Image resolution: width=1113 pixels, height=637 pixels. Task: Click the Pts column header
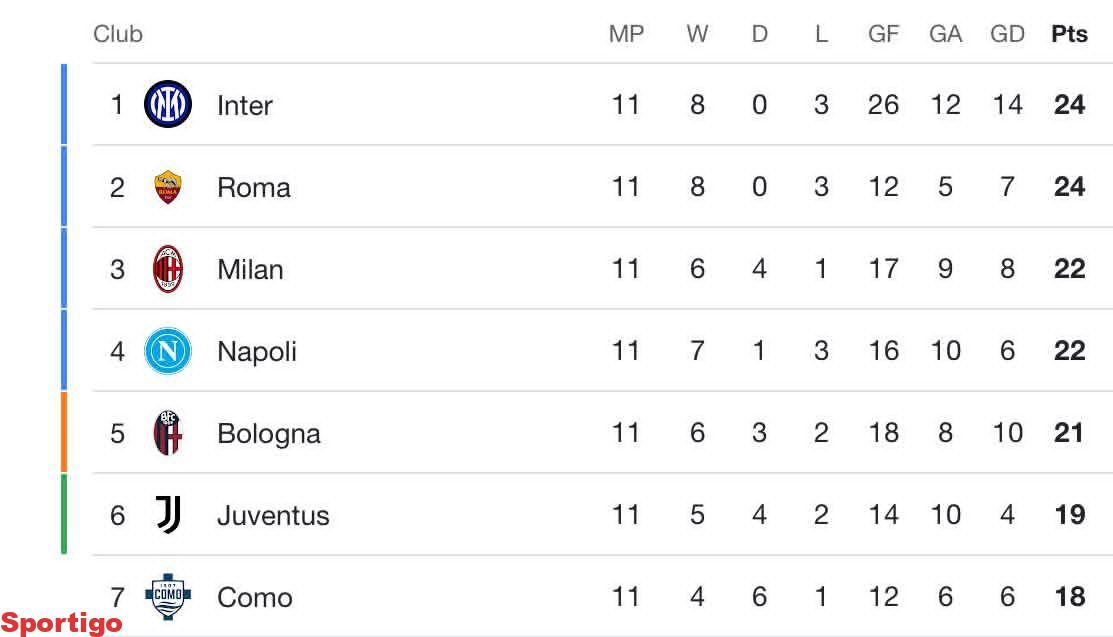click(x=1069, y=34)
